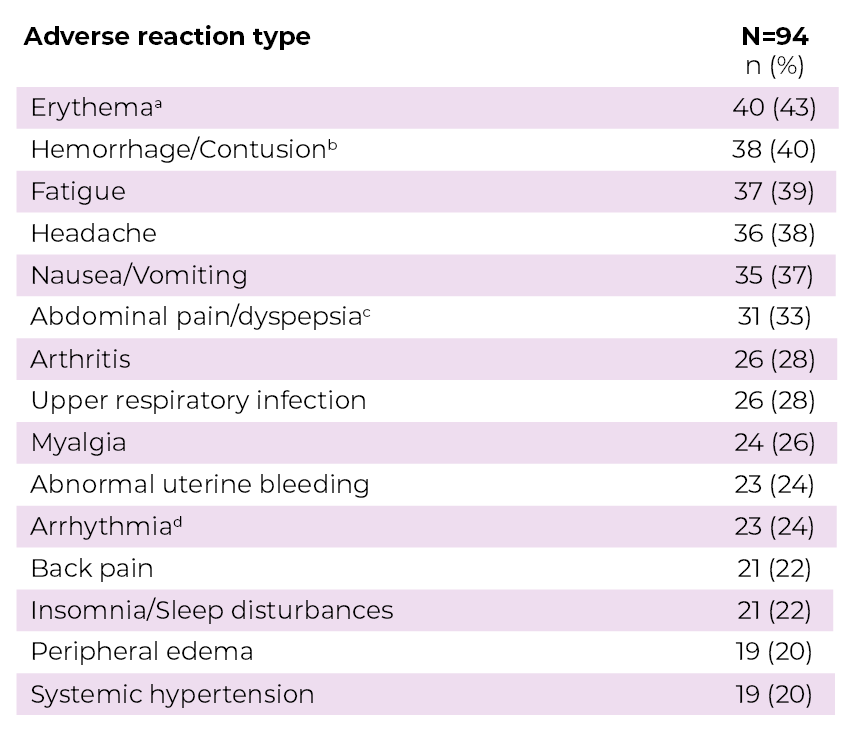
Task: Click the Back pain row label
Action: (91, 569)
